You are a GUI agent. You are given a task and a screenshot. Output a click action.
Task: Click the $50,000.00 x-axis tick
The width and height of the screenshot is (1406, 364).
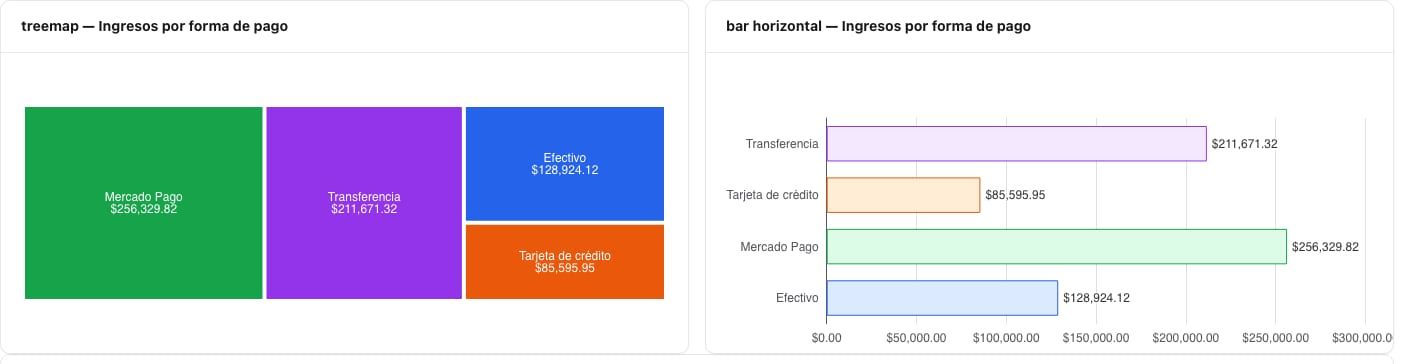point(917,338)
